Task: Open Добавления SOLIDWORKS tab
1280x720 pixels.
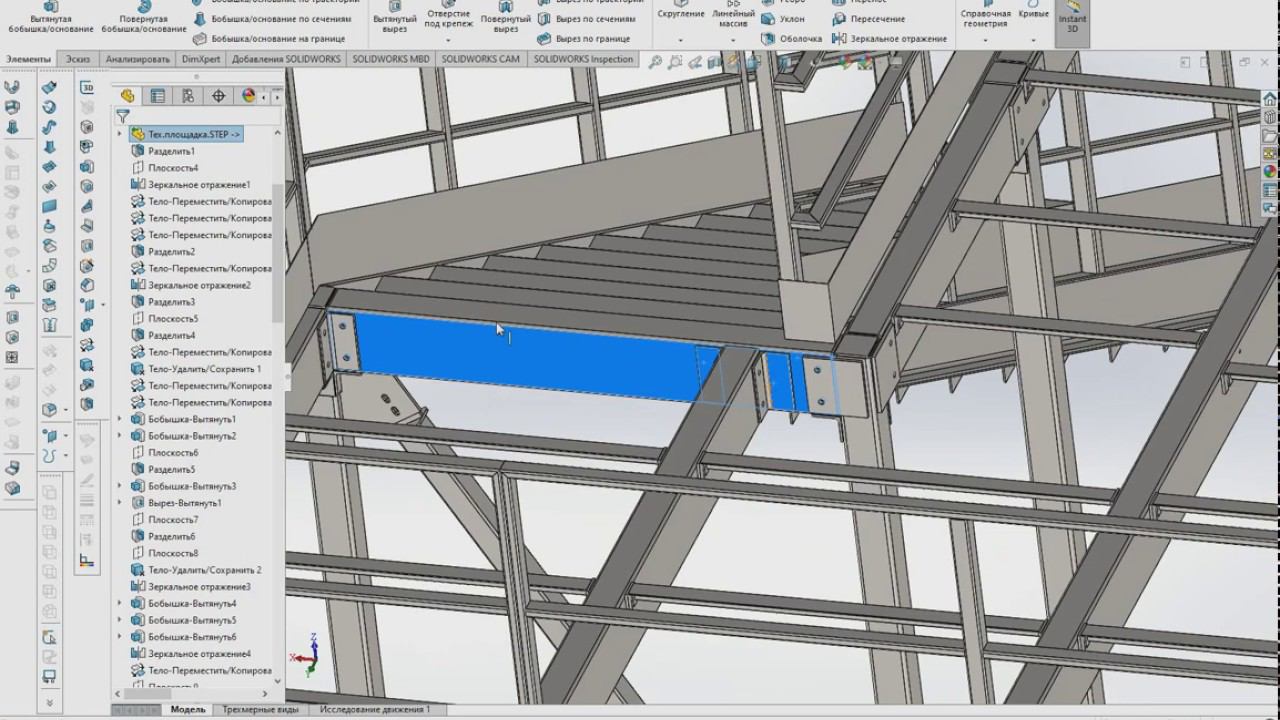Action: [286, 59]
